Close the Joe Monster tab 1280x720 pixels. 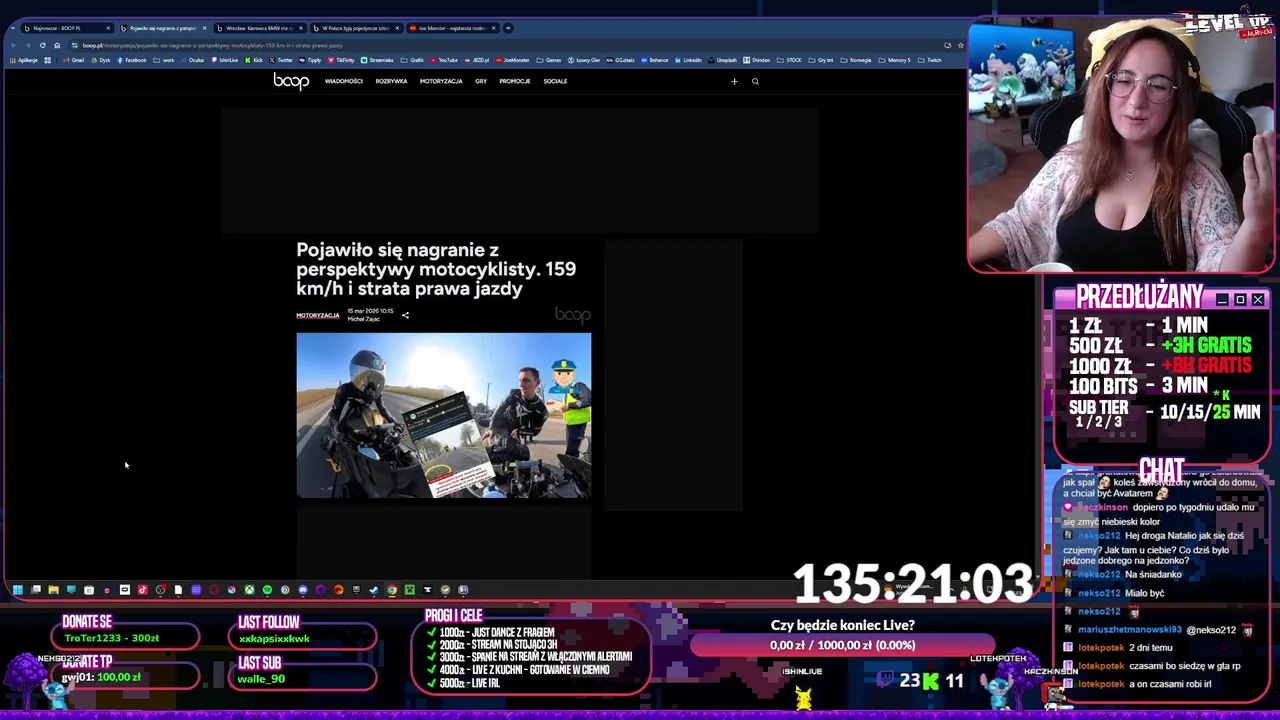[494, 28]
